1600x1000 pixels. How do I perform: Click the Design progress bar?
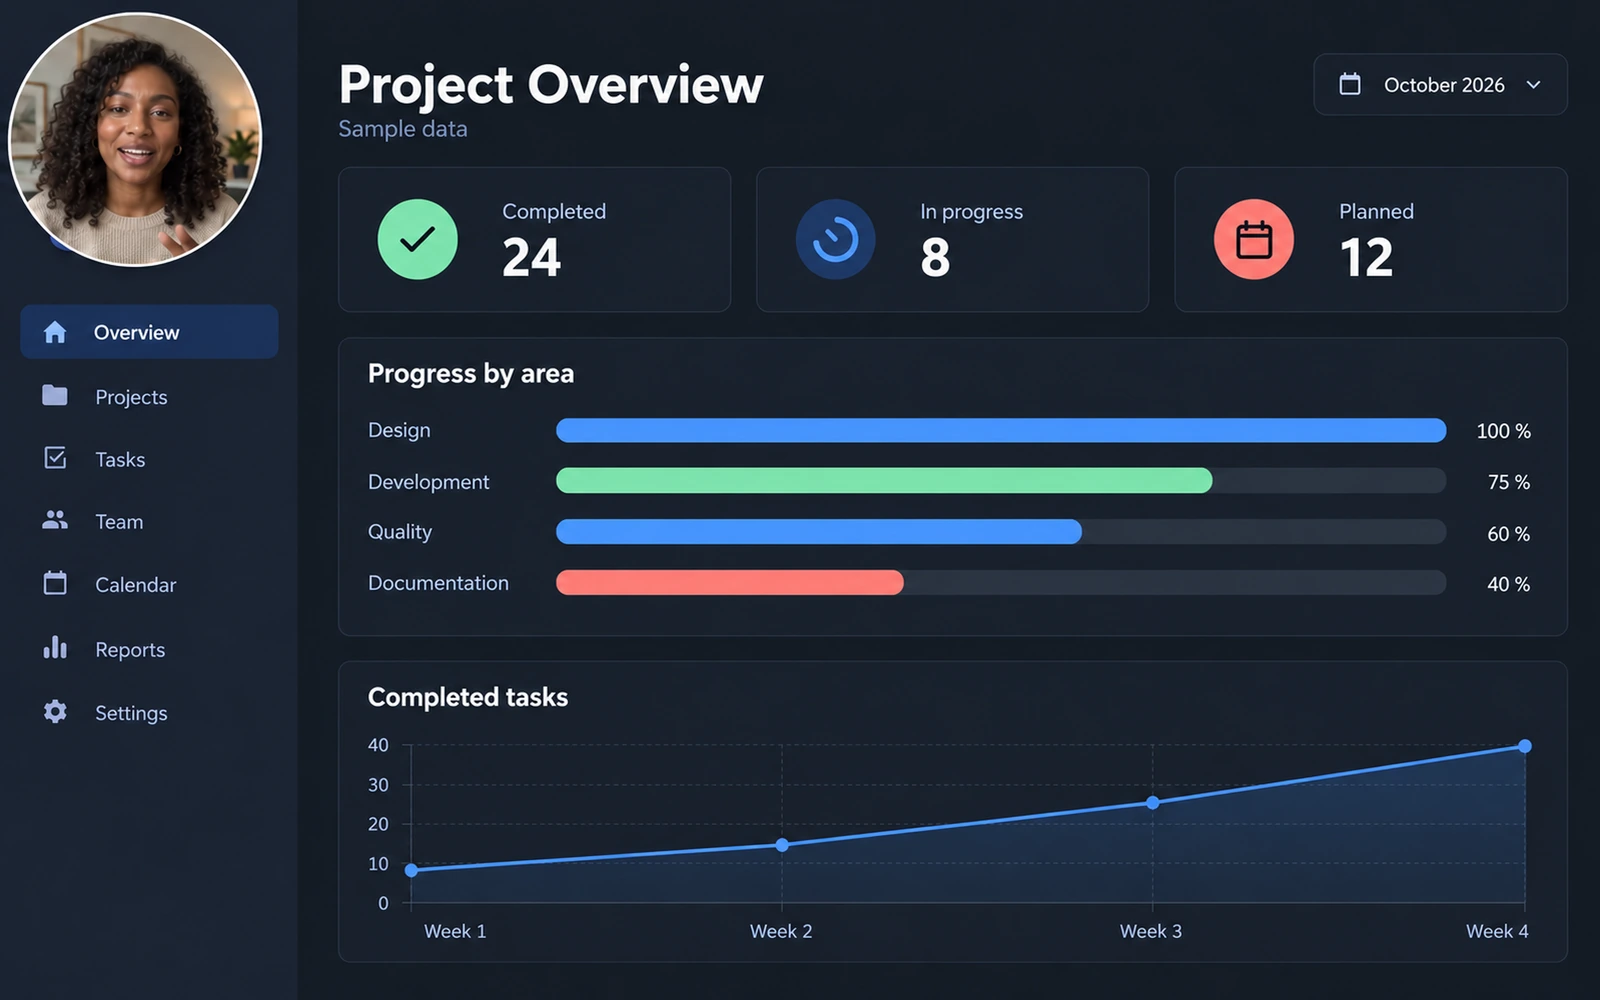pyautogui.click(x=1001, y=430)
